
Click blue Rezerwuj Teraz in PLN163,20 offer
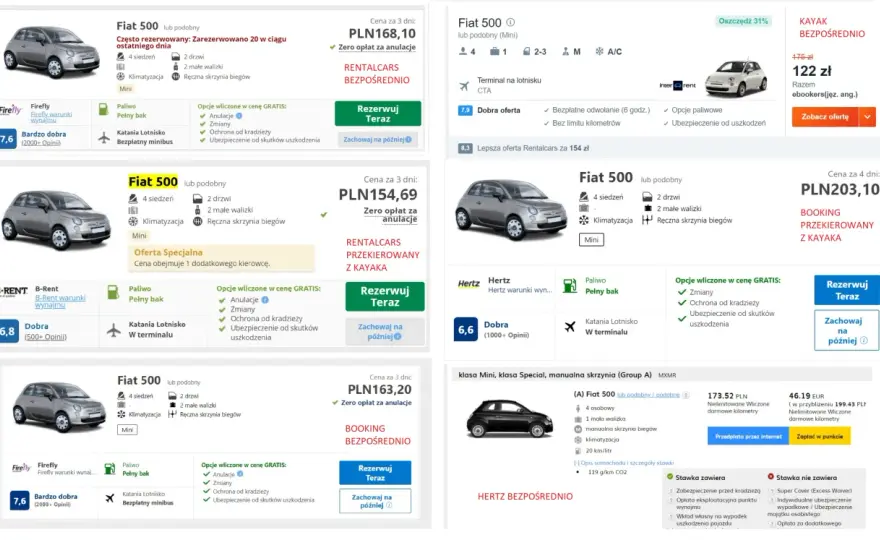pos(375,473)
